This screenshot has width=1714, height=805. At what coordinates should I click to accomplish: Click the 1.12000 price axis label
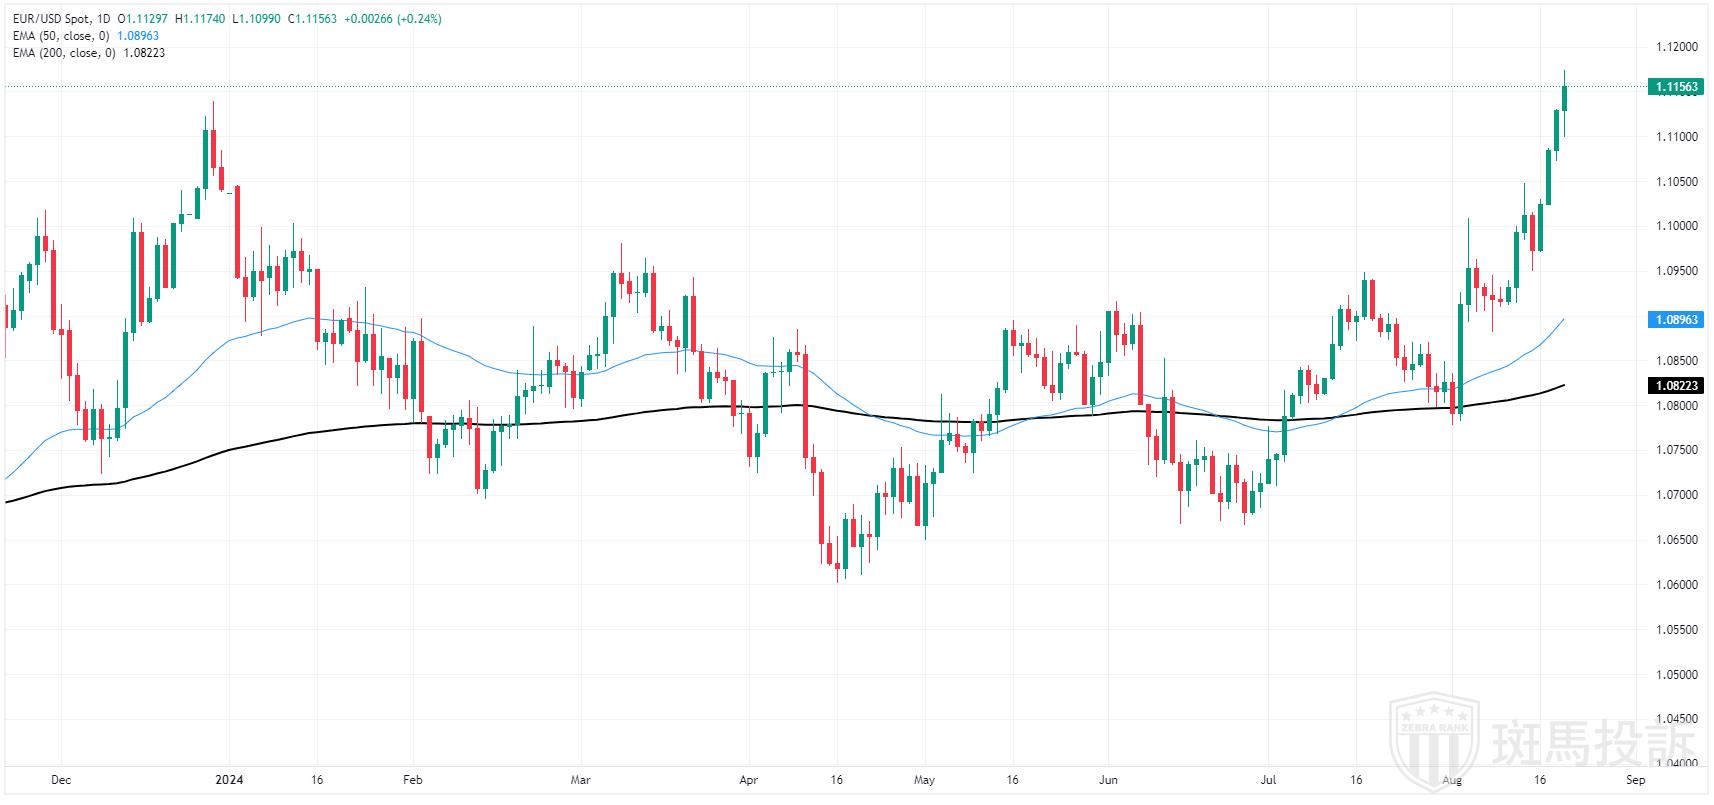[x=1673, y=47]
